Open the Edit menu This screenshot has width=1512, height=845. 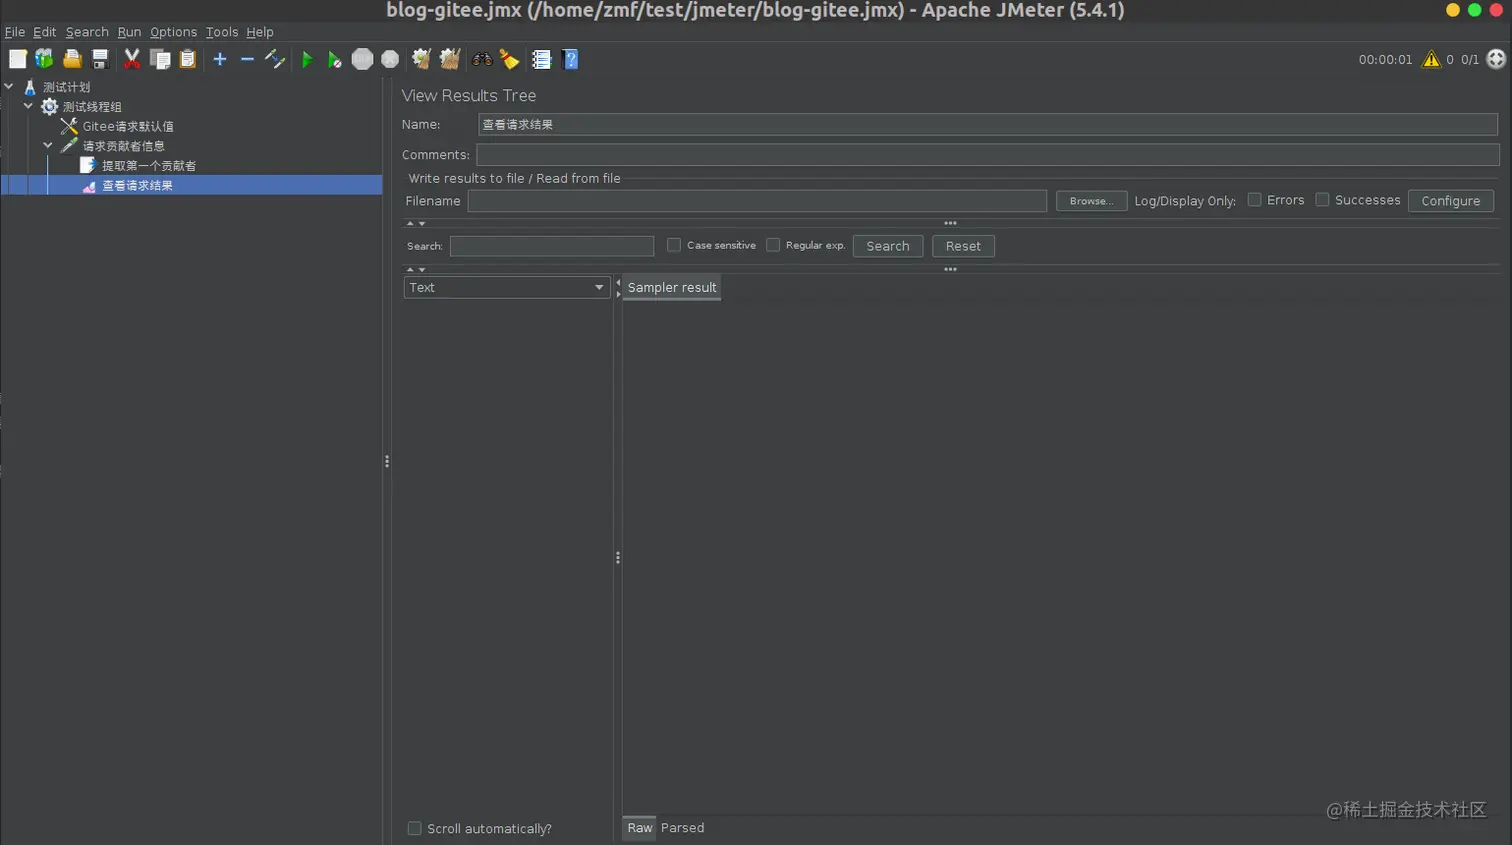click(44, 32)
